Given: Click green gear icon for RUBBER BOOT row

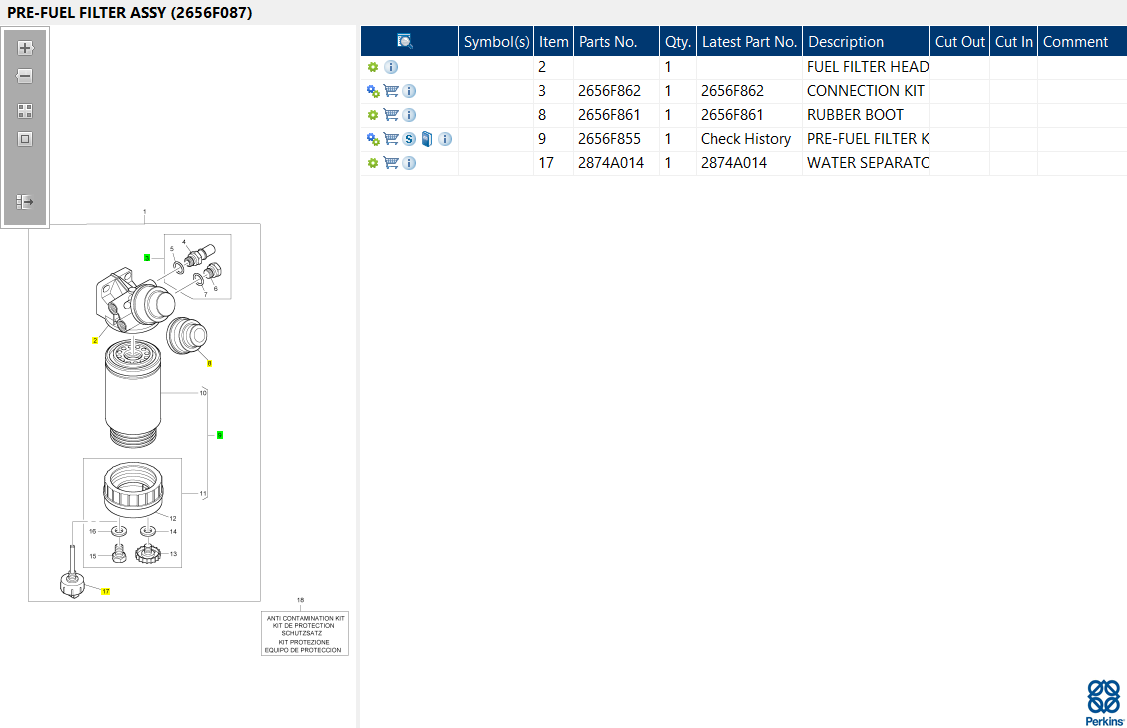Looking at the screenshot, I should point(372,115).
